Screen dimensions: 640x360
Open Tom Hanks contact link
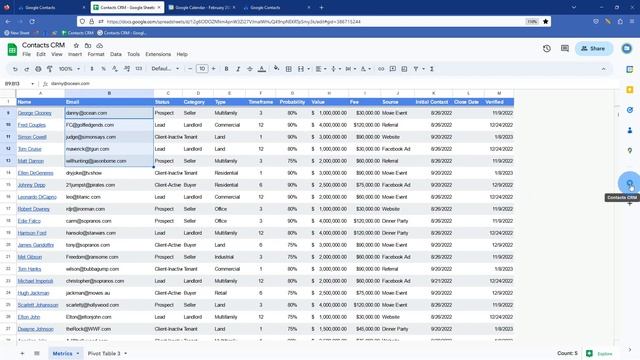(29, 269)
